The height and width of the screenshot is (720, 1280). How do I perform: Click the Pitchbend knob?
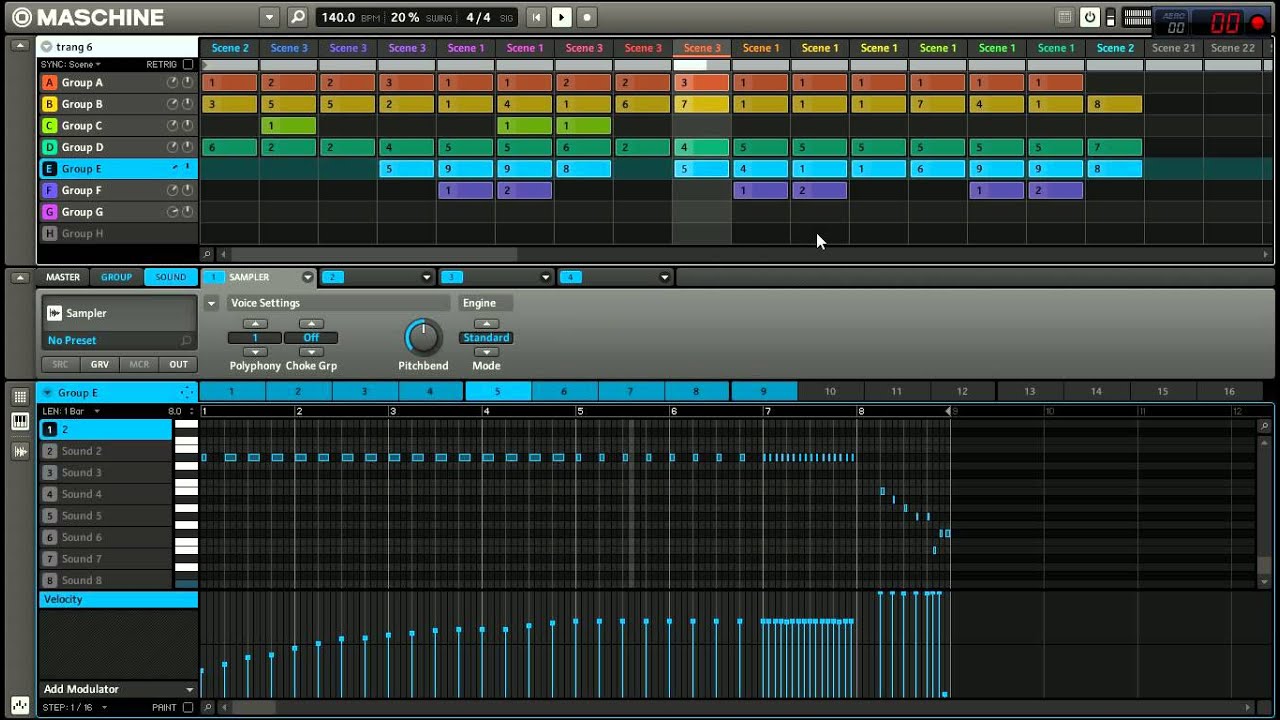click(423, 338)
